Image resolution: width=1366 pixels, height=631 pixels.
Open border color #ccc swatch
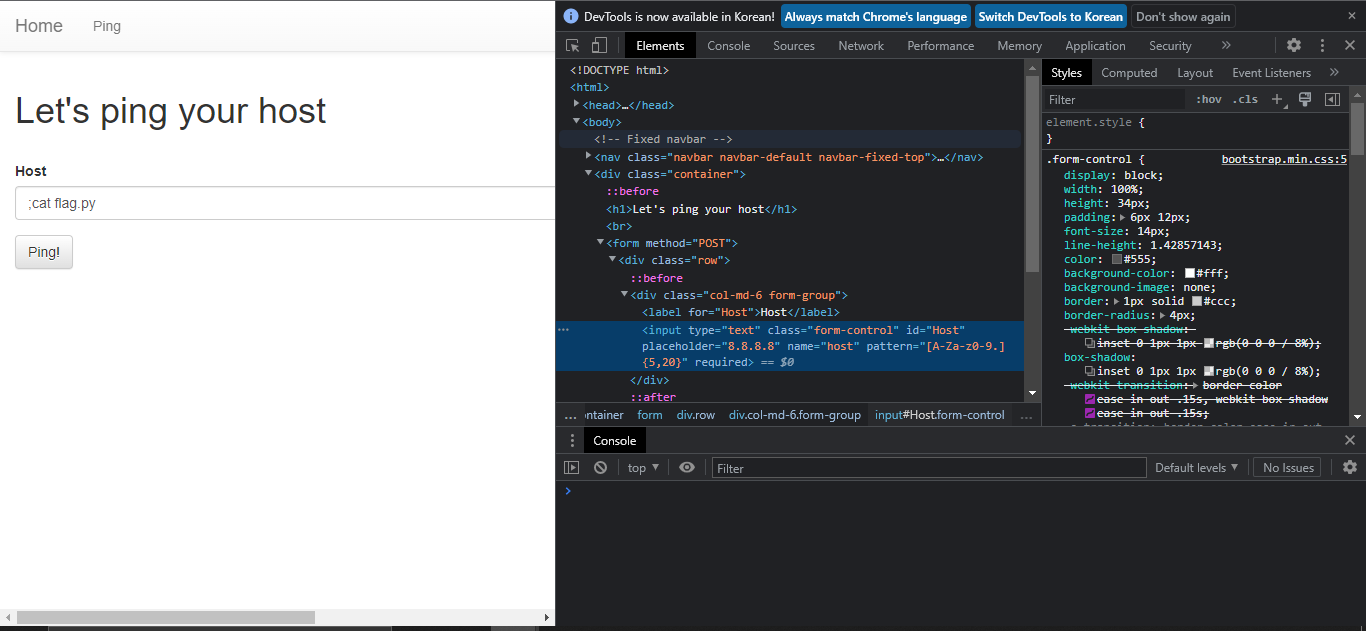(x=1197, y=301)
